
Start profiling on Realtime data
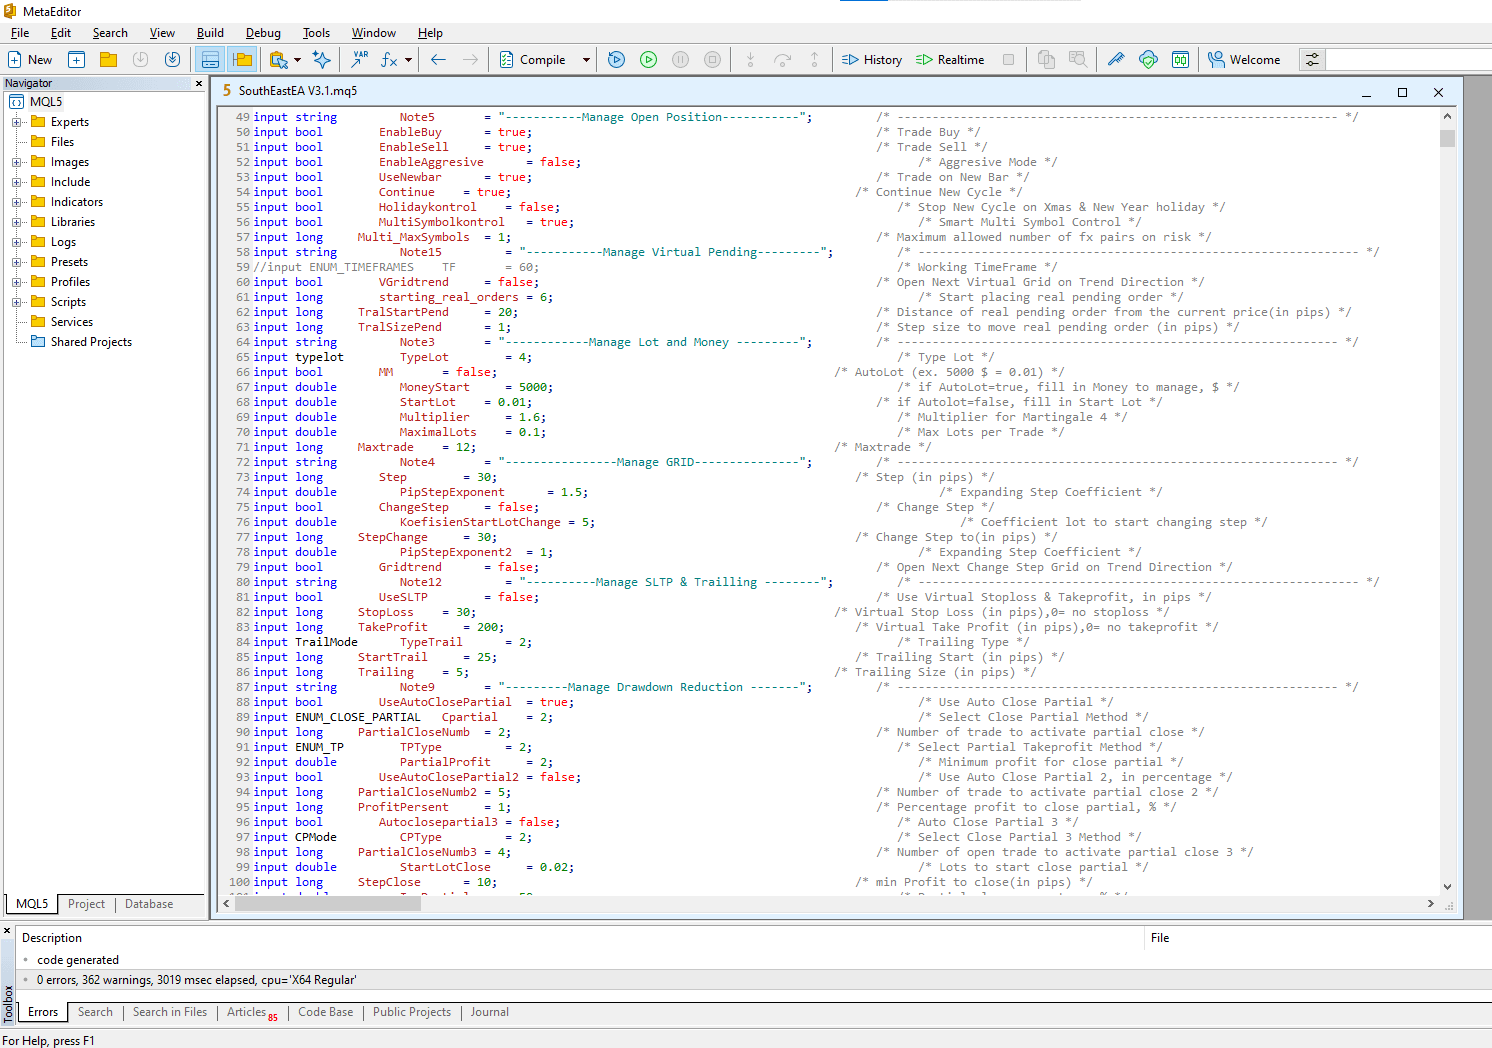950,60
